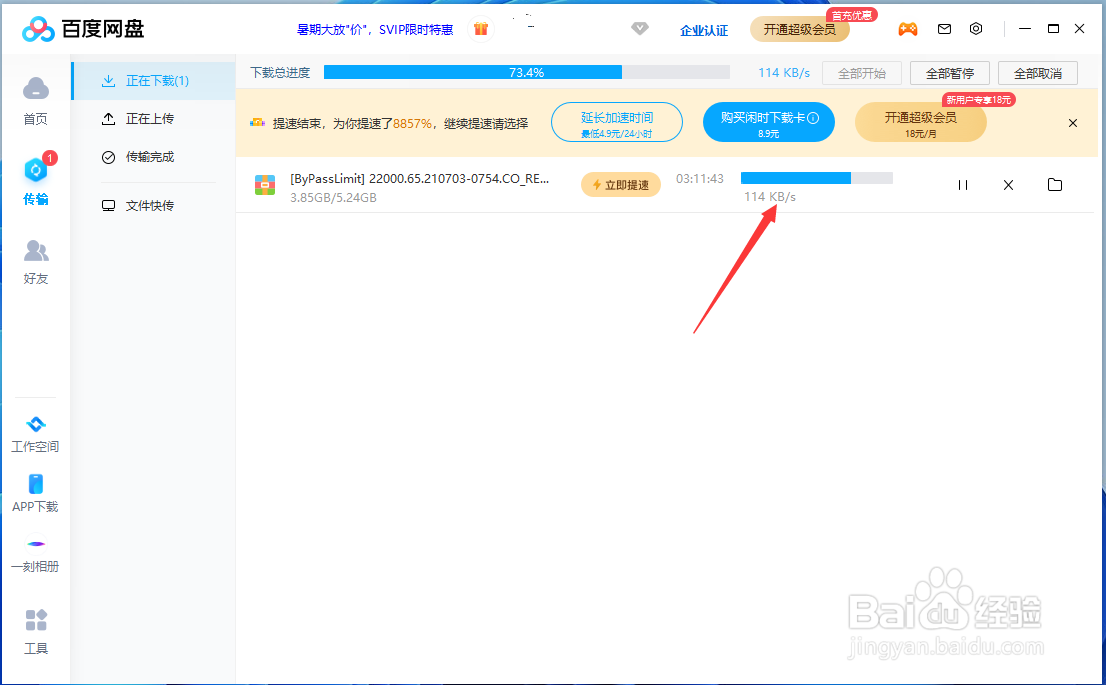This screenshot has height=685, width=1106.
Task: Dismiss the speed promotion banner
Action: (x=1072, y=122)
